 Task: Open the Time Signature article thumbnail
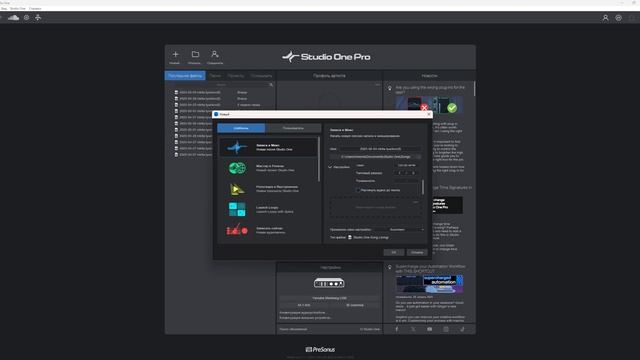[448, 205]
